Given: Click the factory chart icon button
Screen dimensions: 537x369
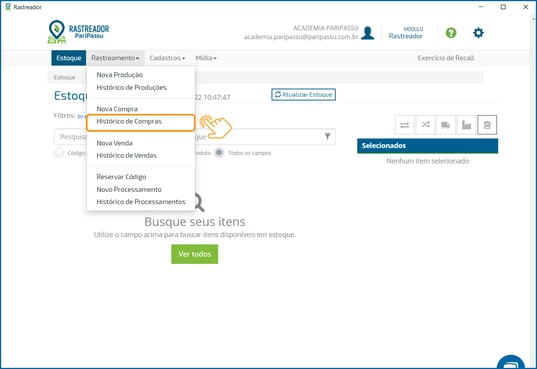Looking at the screenshot, I should coord(466,125).
